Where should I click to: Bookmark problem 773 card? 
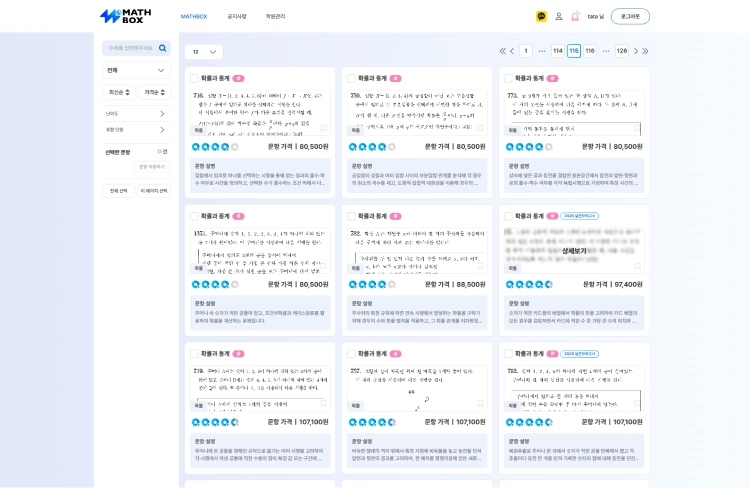(637, 128)
